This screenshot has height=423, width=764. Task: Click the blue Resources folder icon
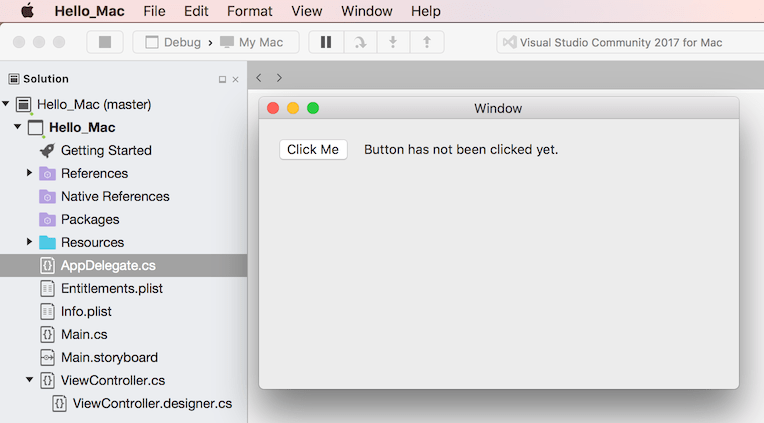pos(47,242)
